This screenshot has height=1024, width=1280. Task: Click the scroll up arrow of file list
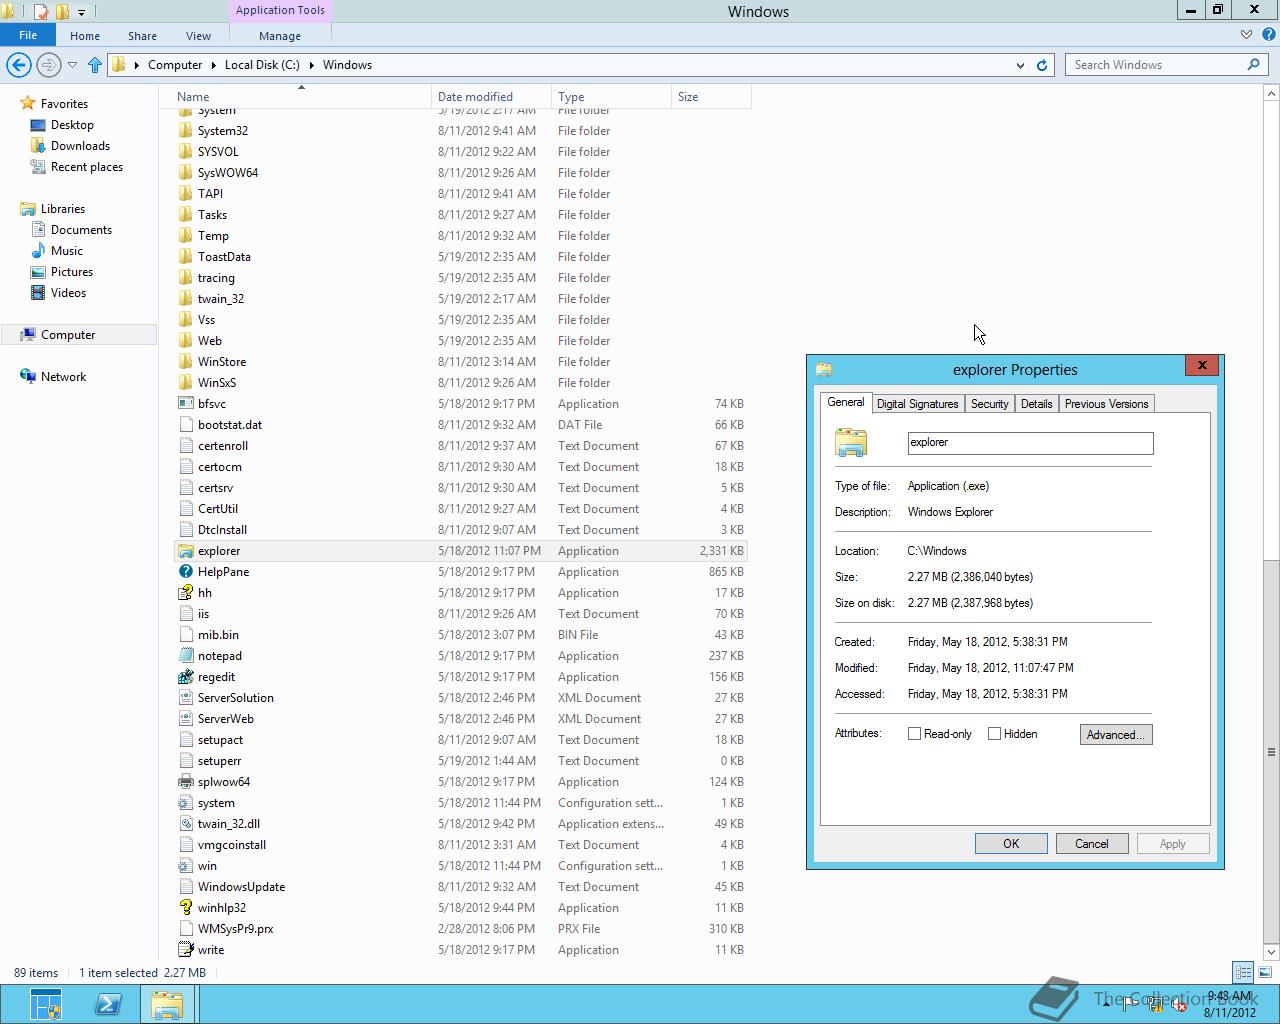coord(1271,93)
